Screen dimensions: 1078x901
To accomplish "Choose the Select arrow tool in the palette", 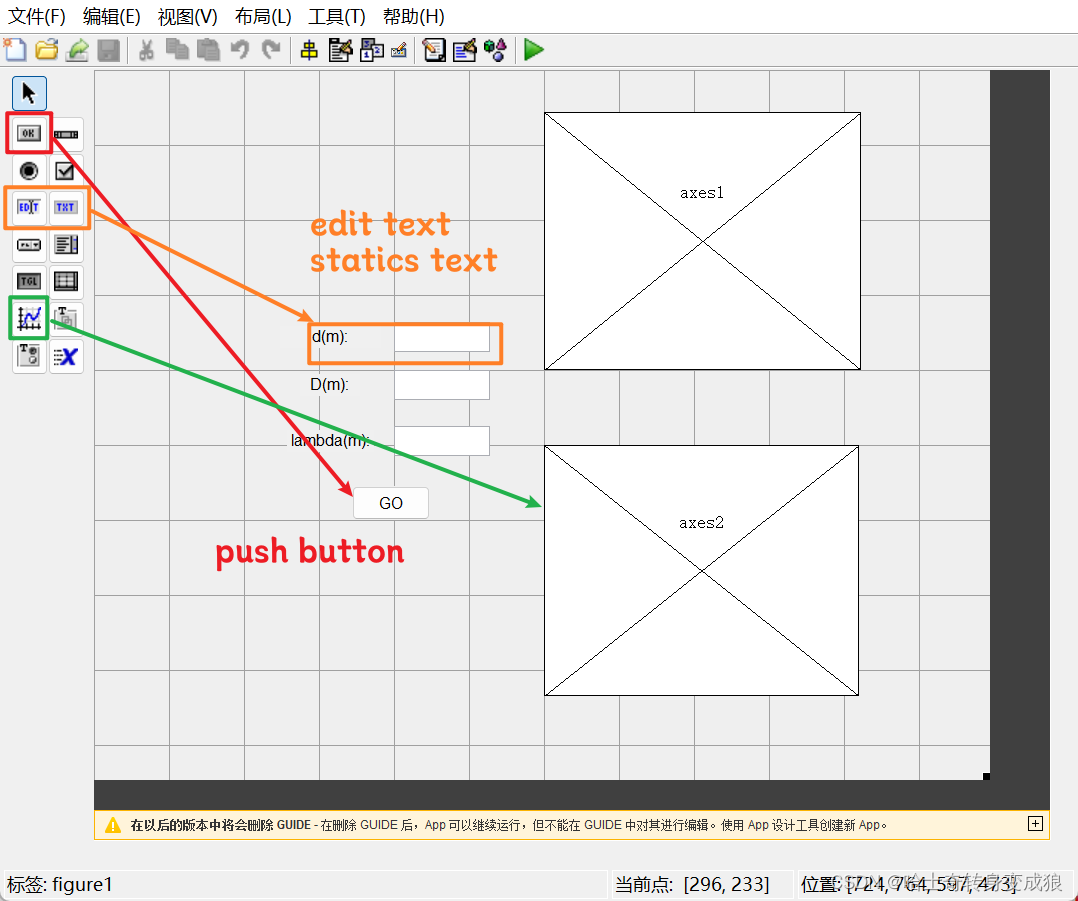I will pyautogui.click(x=29, y=93).
